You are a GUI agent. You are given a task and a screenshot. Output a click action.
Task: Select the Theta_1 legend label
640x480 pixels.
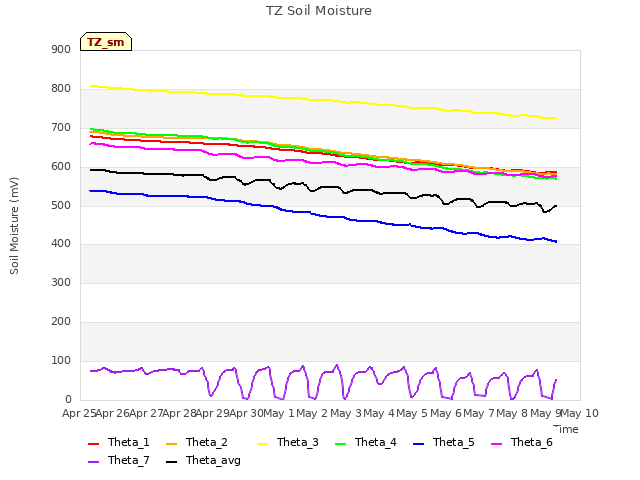[x=129, y=442]
